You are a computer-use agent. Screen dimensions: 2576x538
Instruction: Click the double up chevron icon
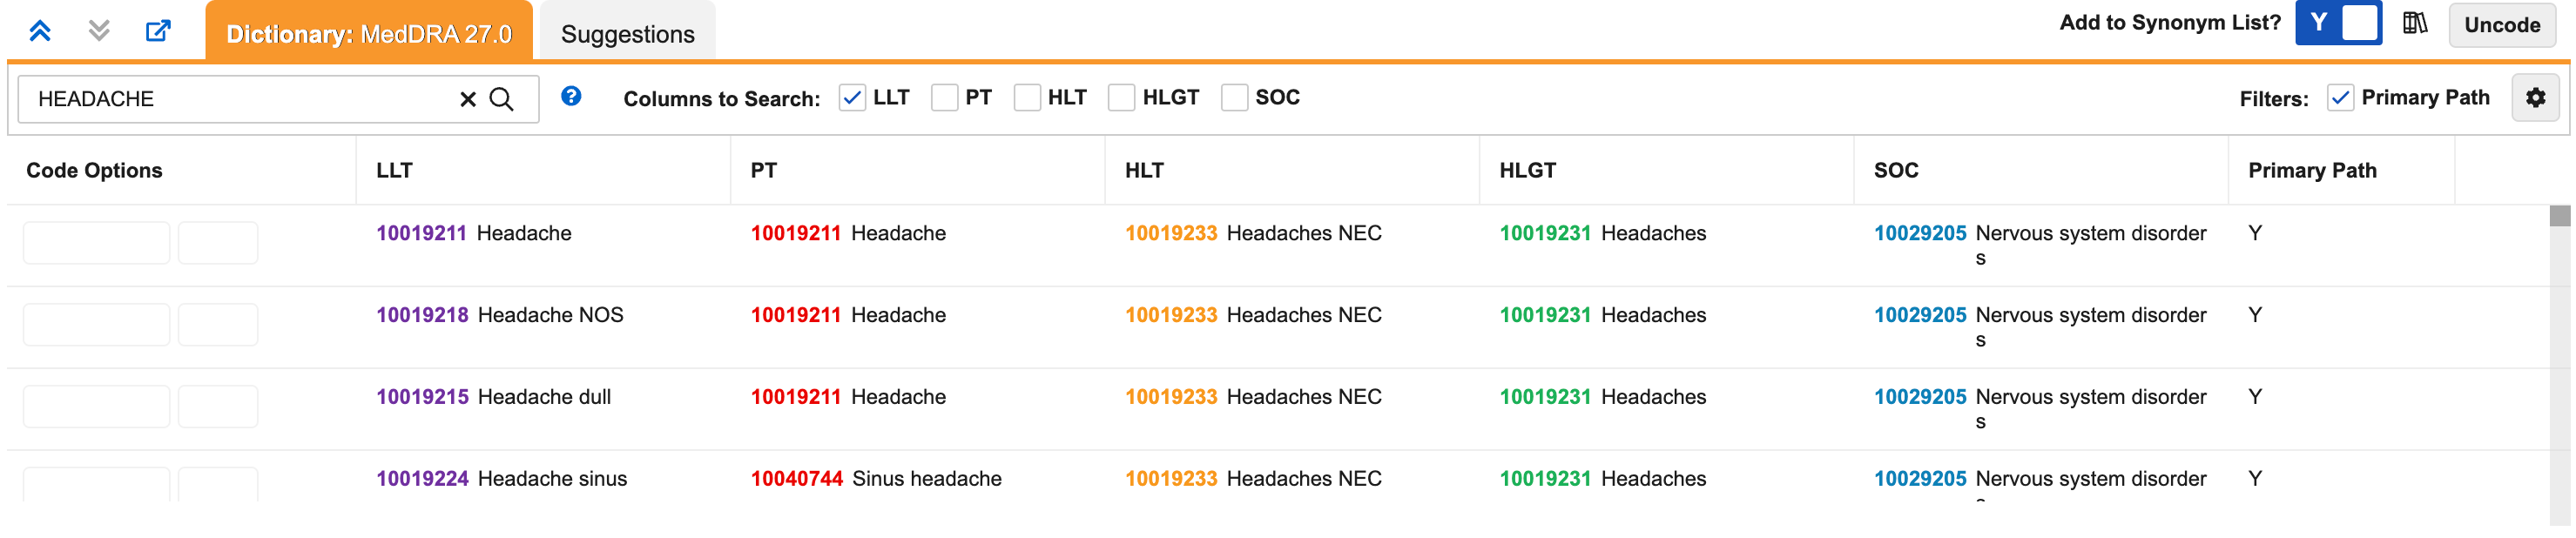(40, 31)
